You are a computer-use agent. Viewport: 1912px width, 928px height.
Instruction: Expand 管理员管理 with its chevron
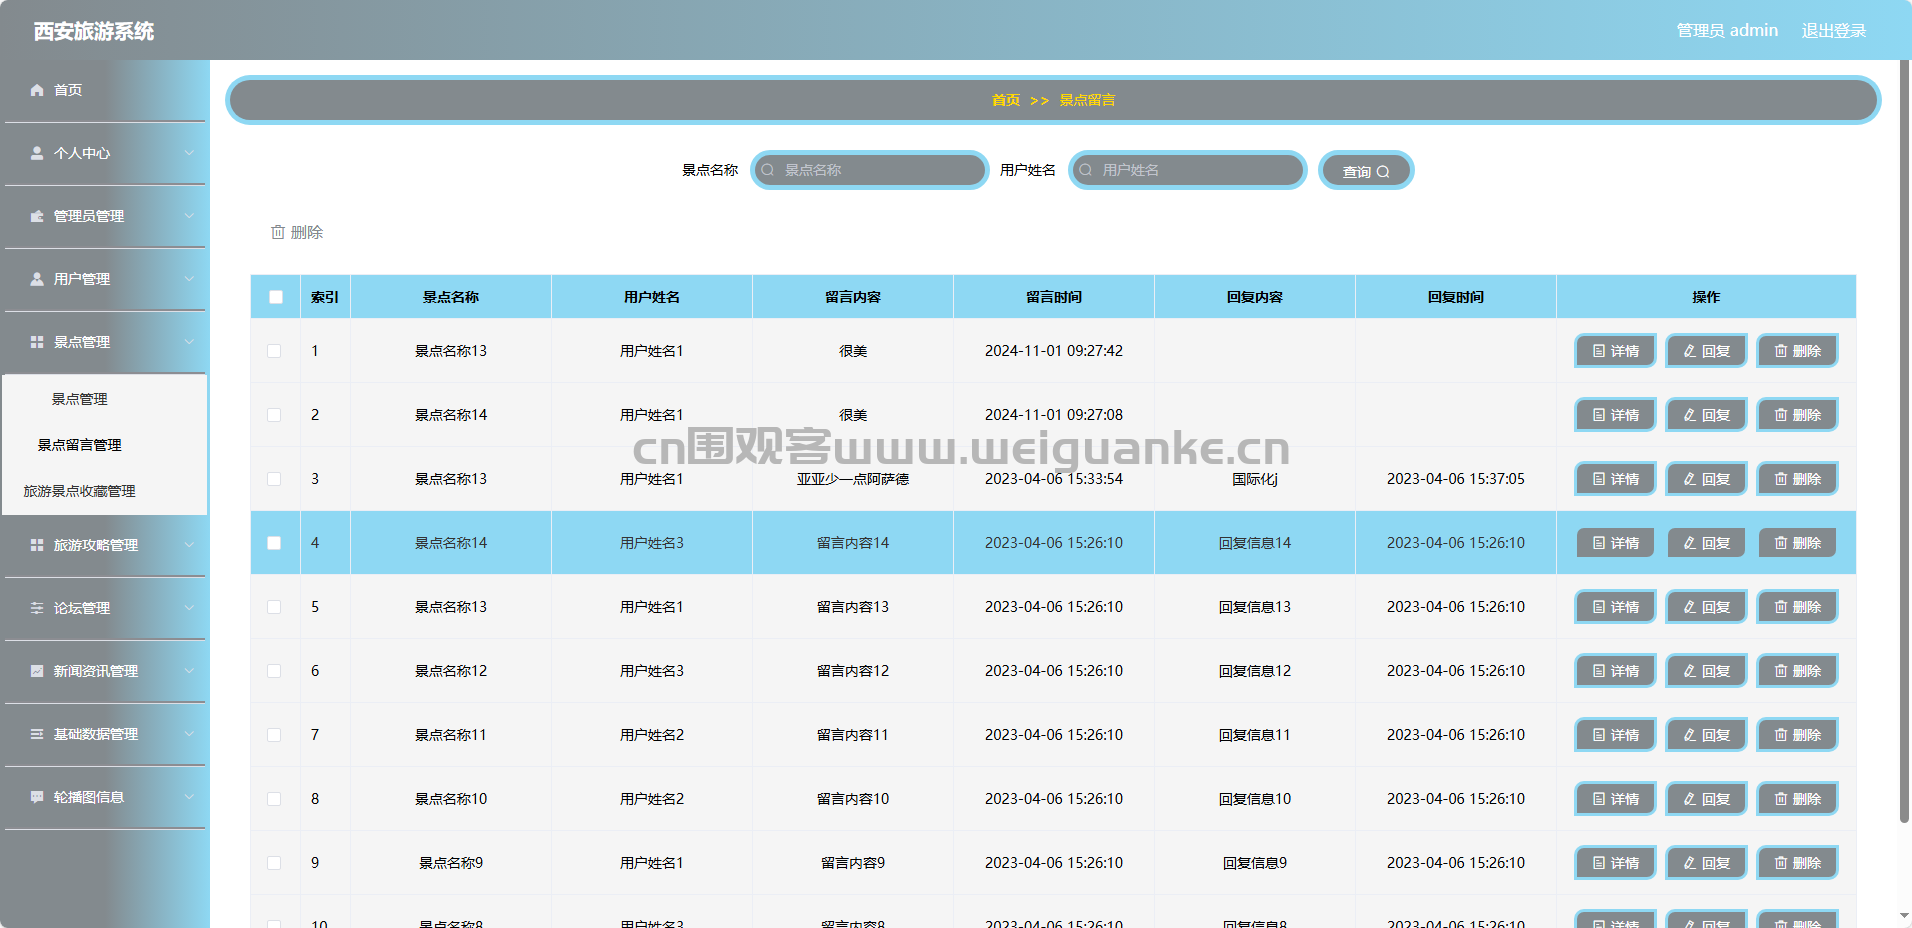(189, 216)
